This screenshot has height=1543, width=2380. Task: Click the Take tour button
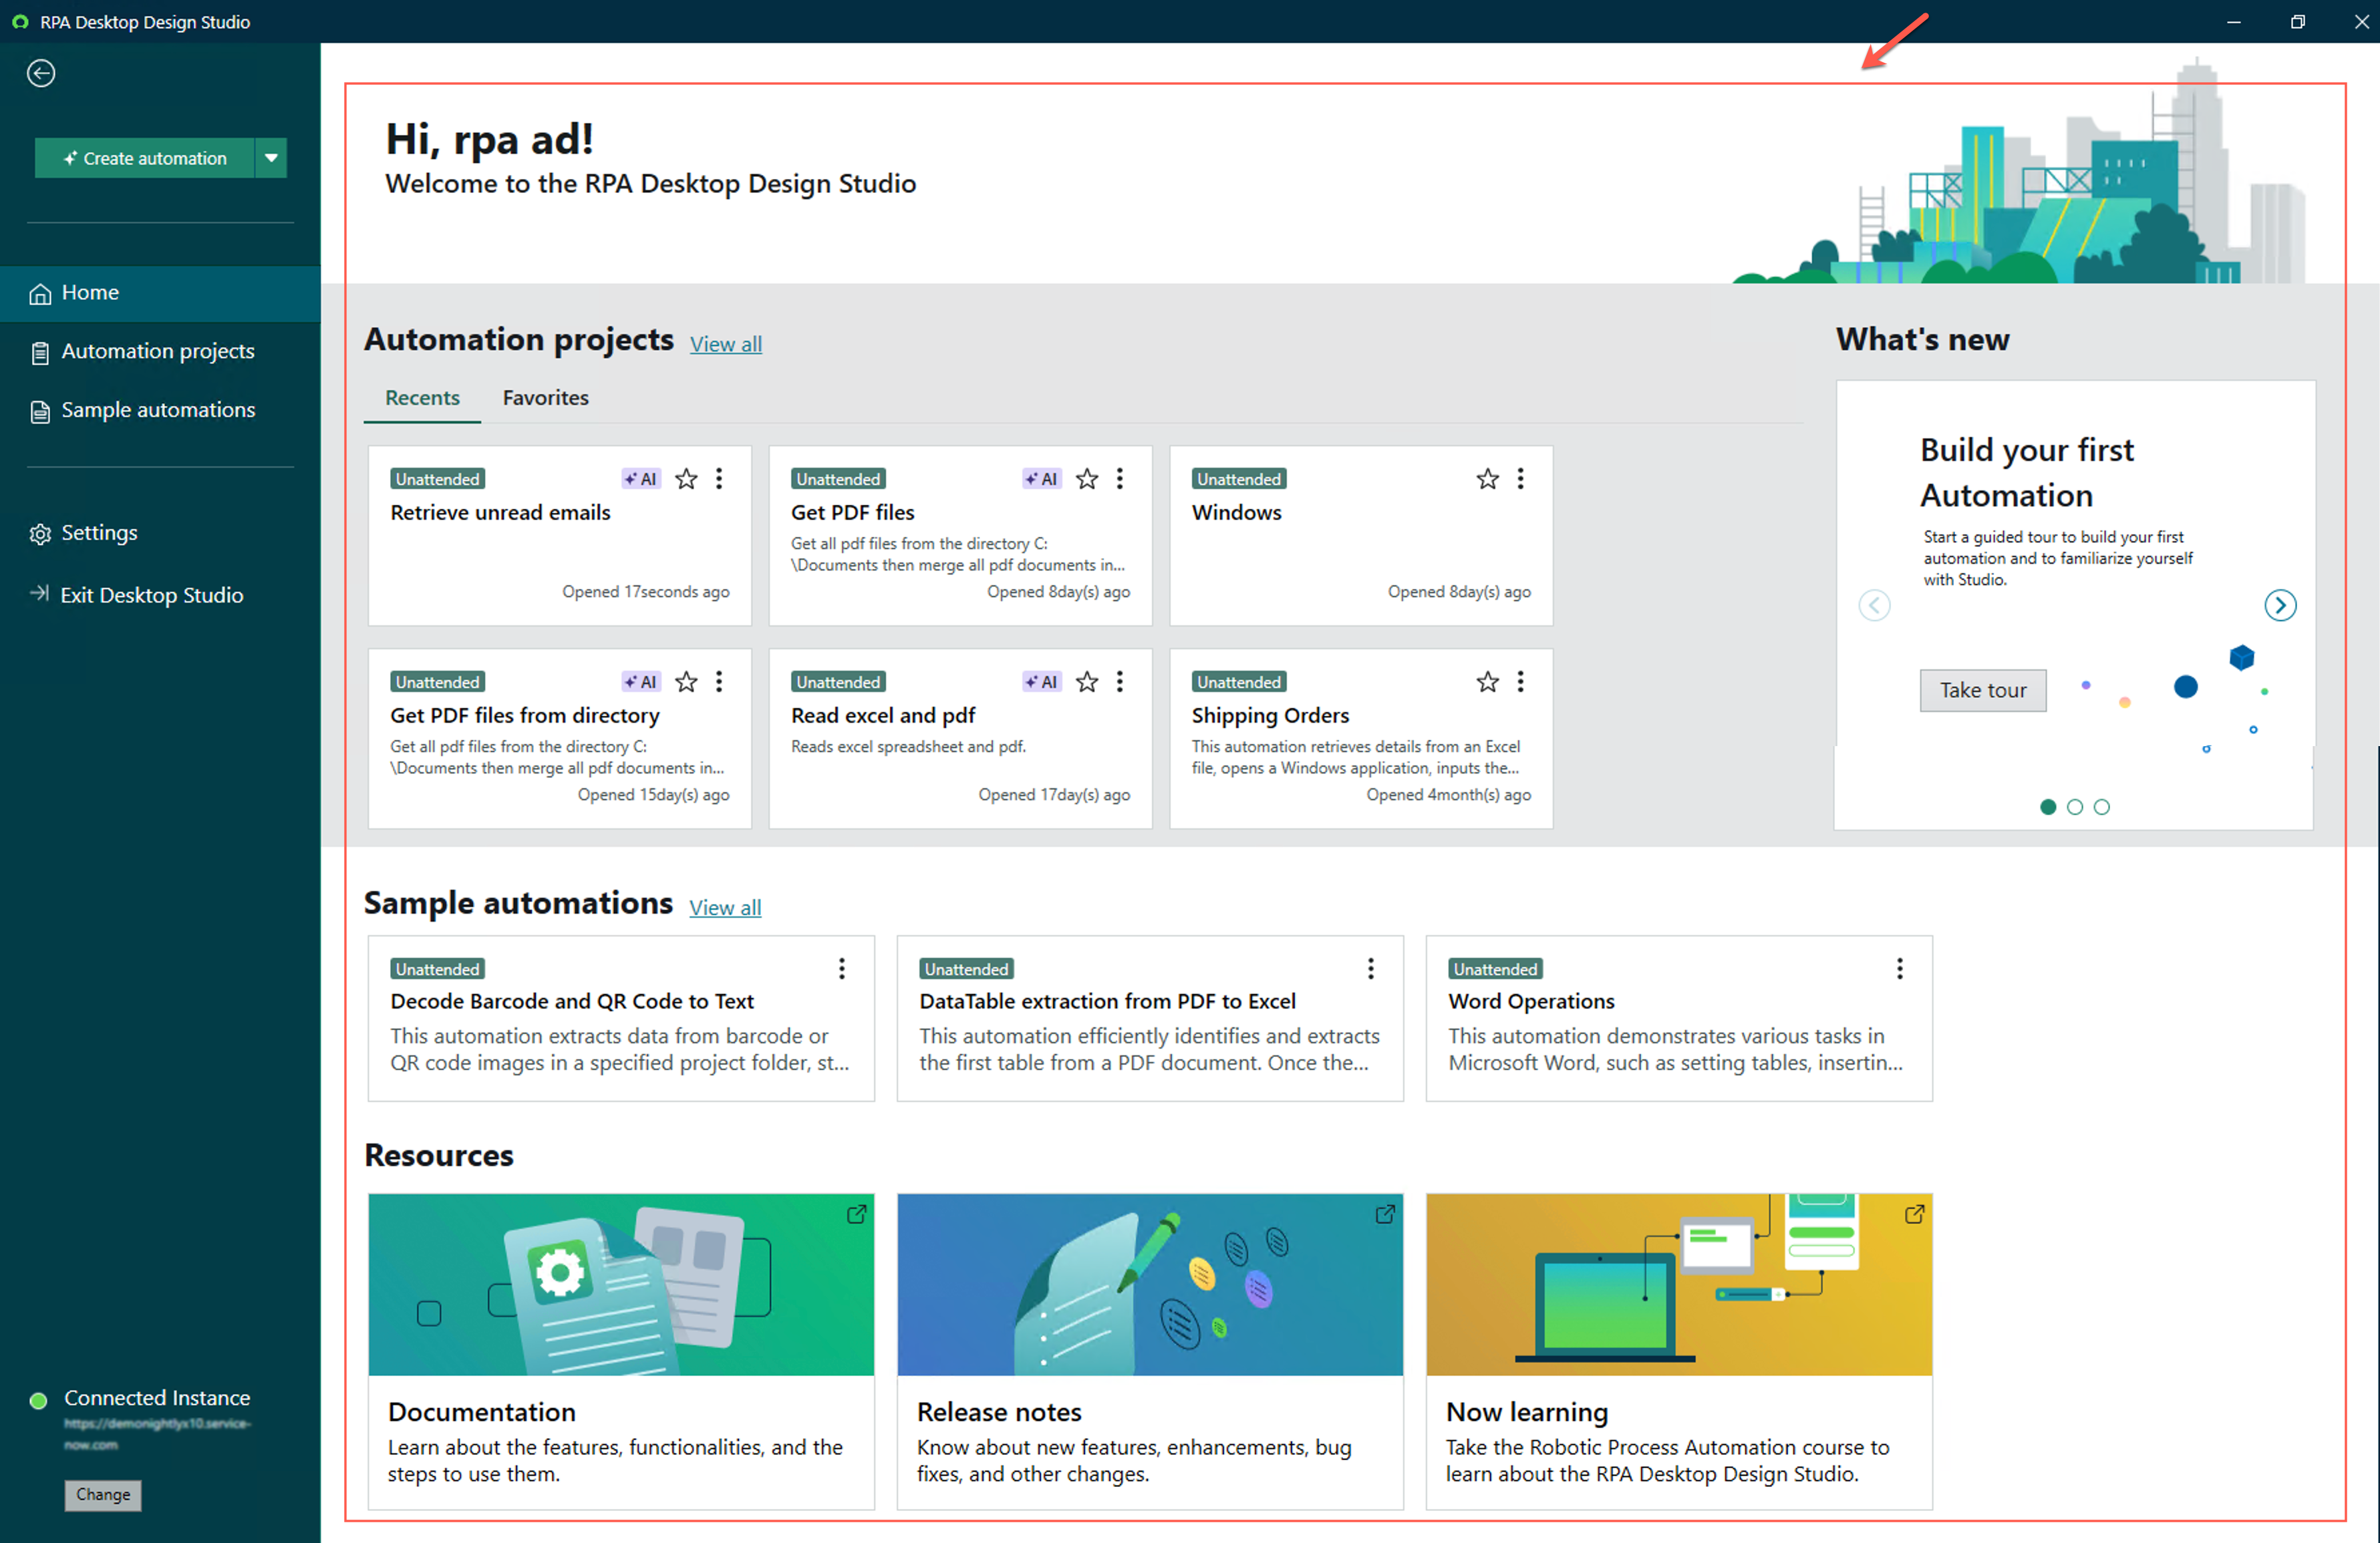coord(1983,691)
